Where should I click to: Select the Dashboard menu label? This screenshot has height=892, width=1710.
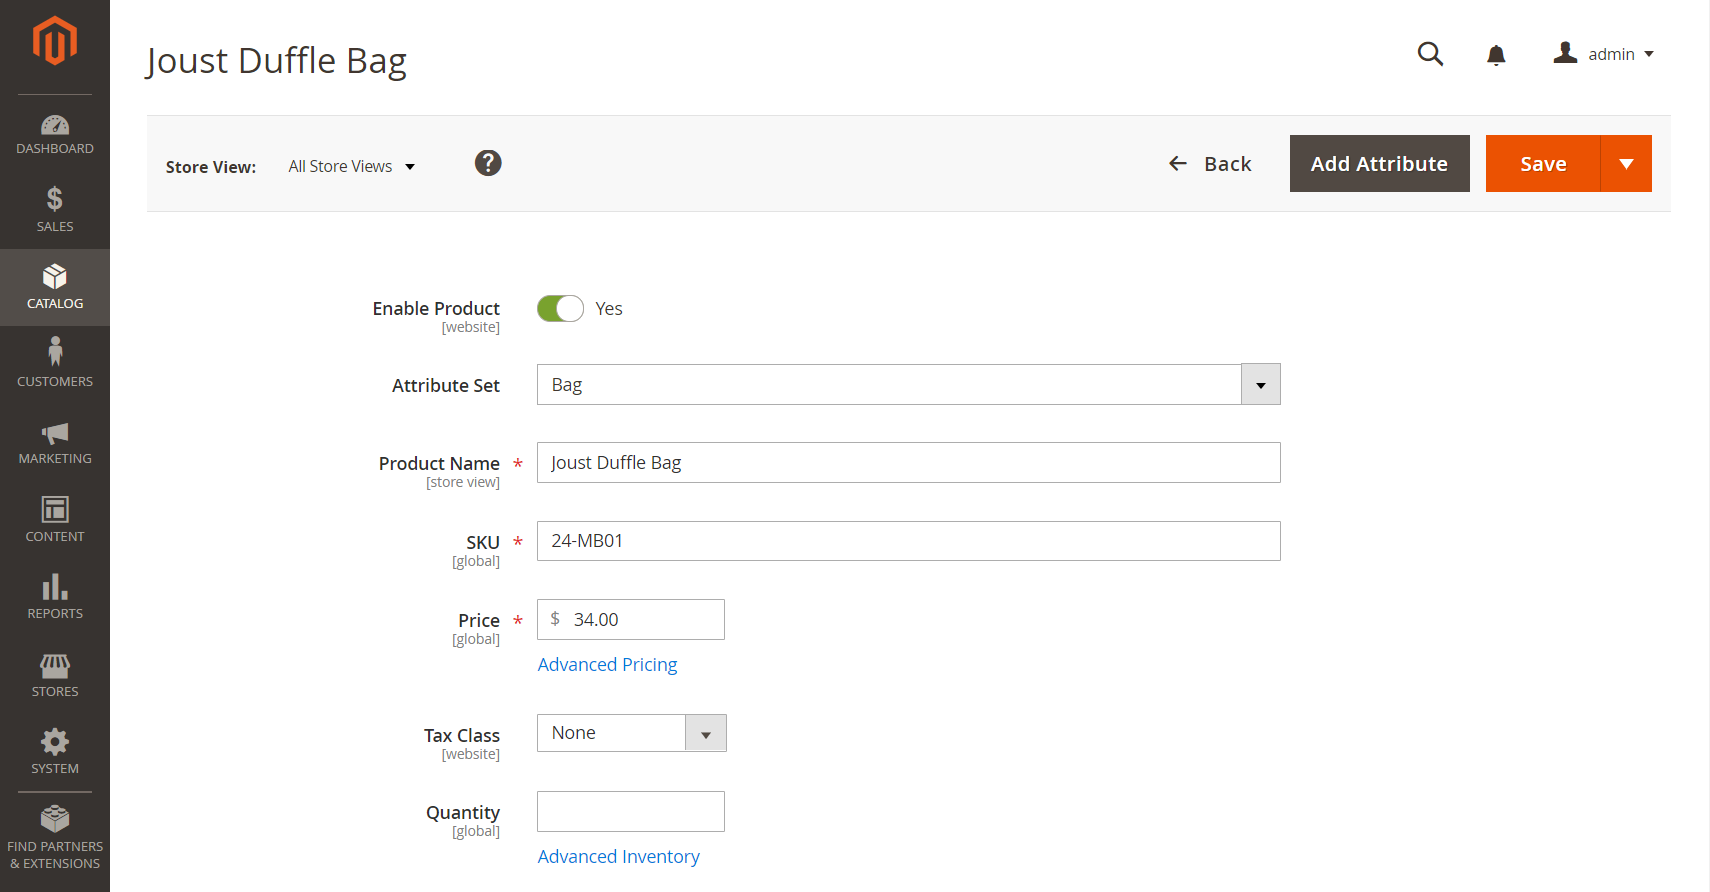(x=55, y=148)
